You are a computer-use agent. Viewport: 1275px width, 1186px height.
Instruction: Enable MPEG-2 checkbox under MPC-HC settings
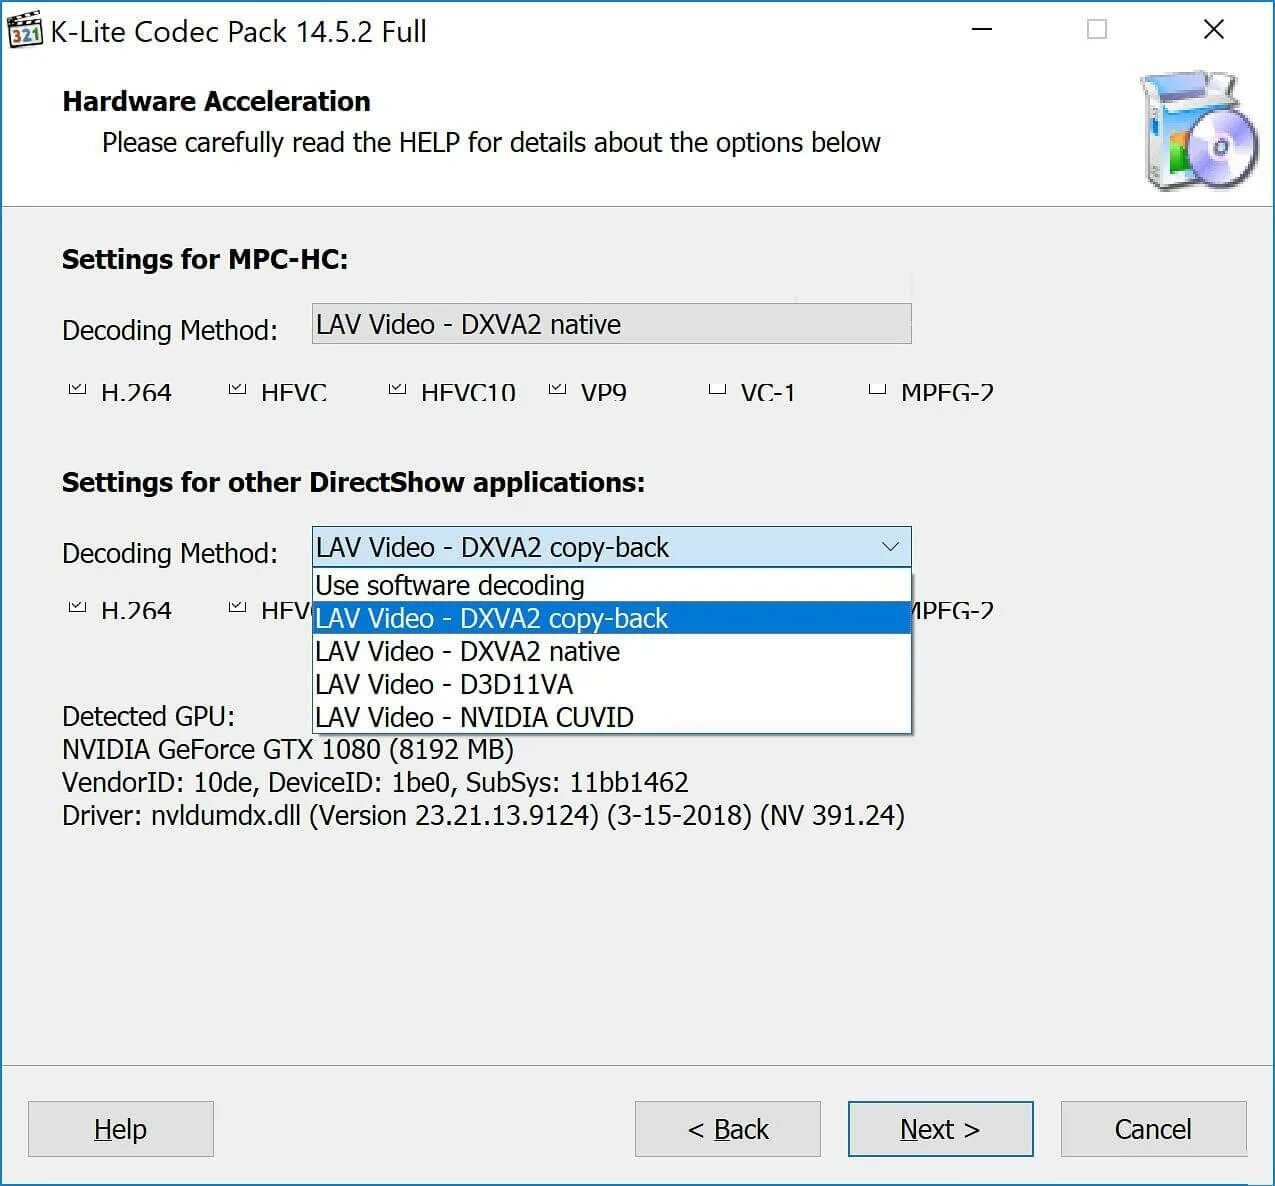877,389
